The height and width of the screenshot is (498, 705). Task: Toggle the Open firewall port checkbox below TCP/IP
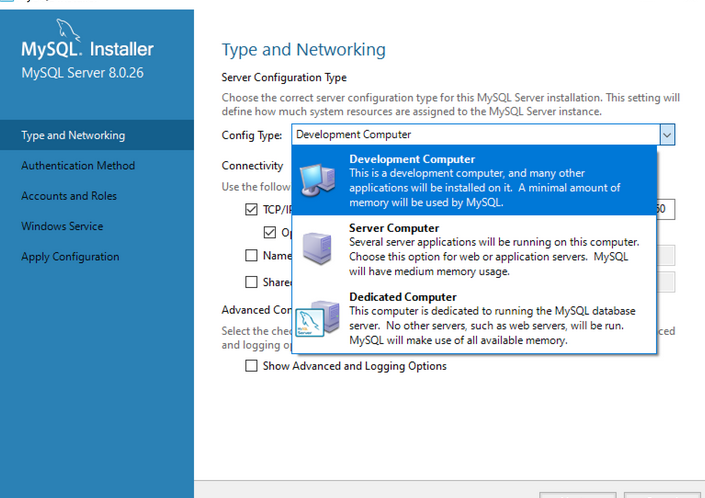[x=270, y=232]
